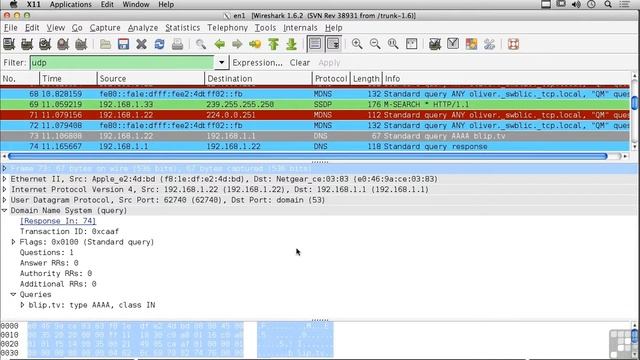Toggle packet list colorize button
The width and height of the screenshot is (640, 360).
click(x=315, y=44)
